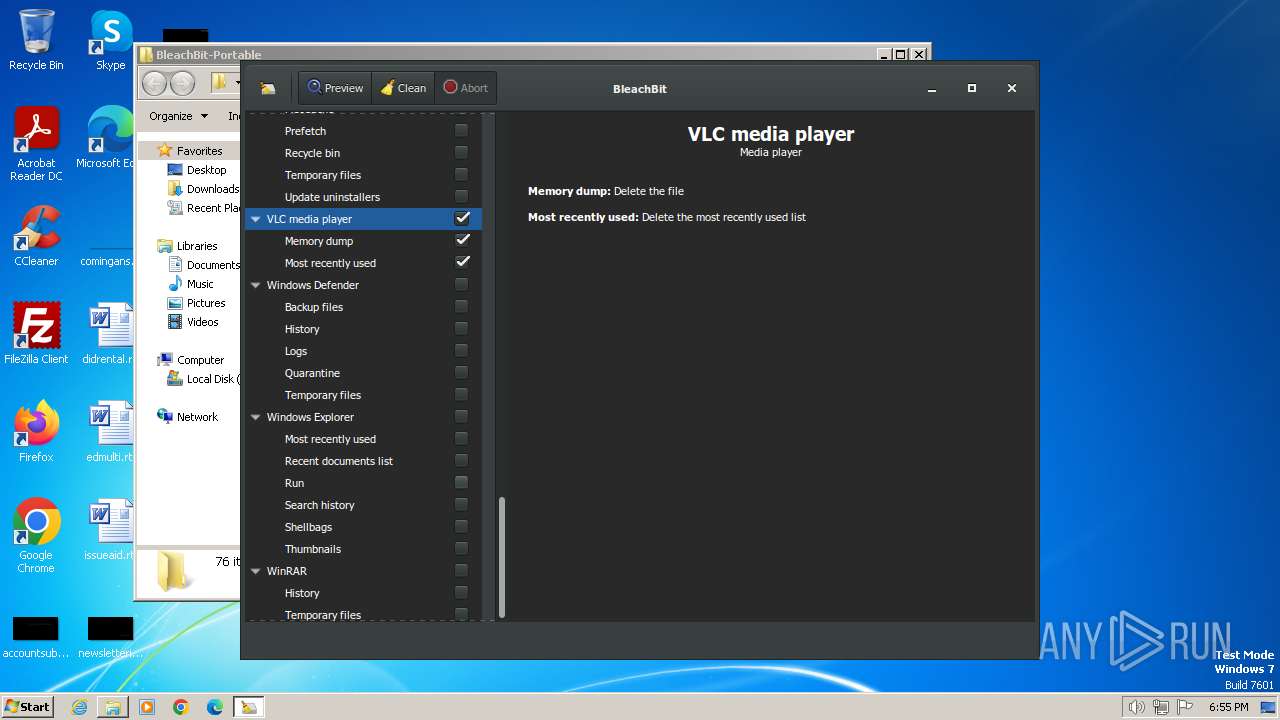Uncheck the VLC media player checkbox
The image size is (1280, 720).
462,218
